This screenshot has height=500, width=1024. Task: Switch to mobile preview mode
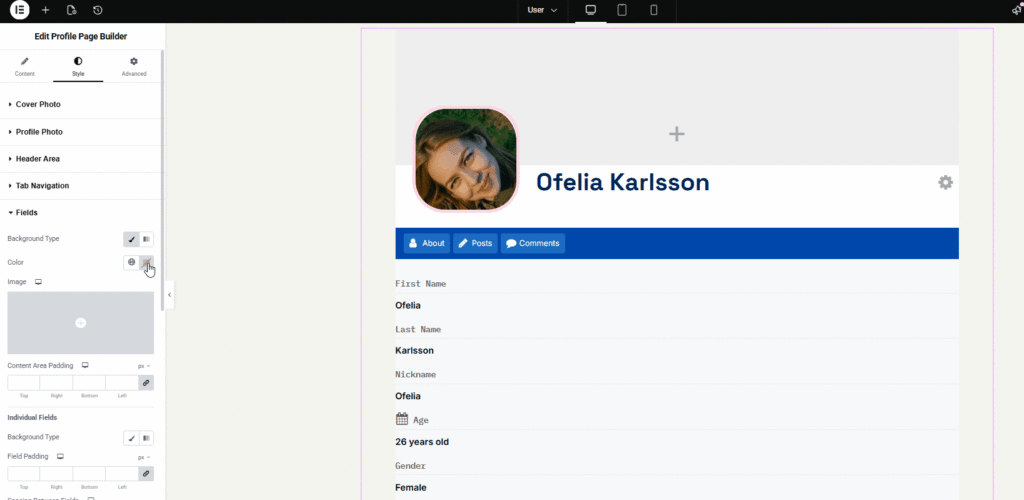[654, 10]
